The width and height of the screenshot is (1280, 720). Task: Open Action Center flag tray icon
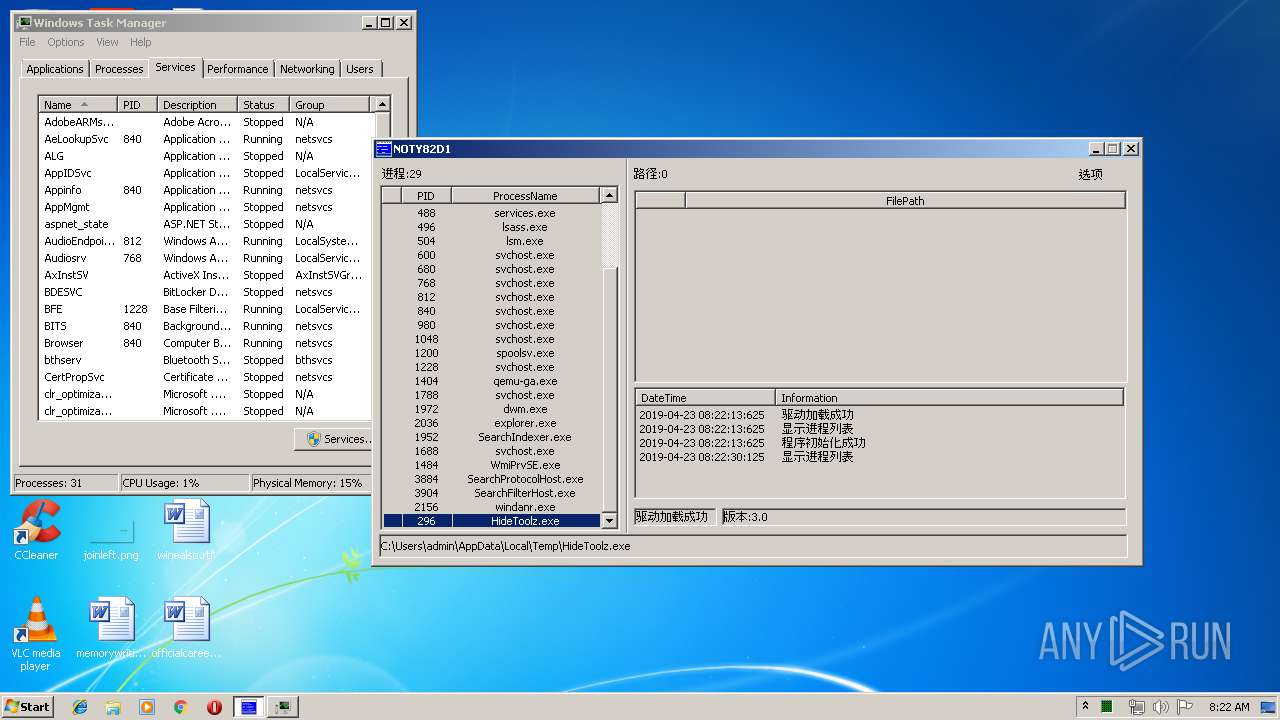(1185, 707)
